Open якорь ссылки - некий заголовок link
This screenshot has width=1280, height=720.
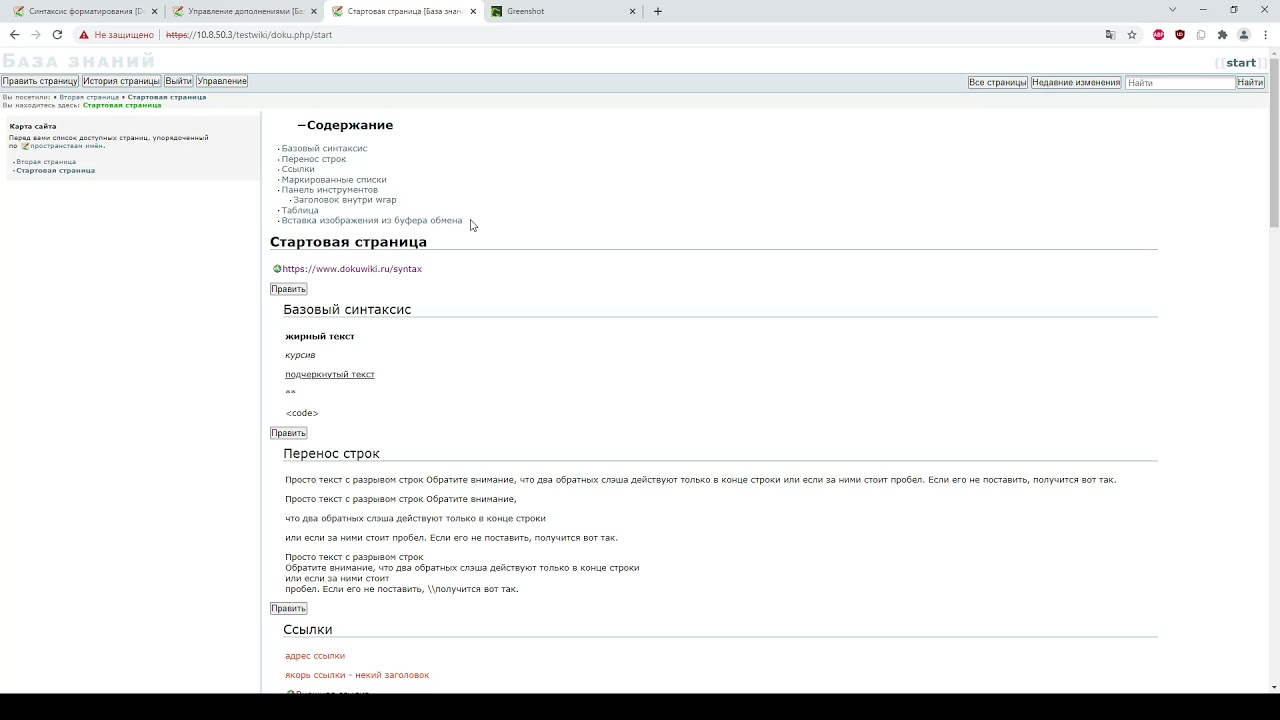click(357, 675)
